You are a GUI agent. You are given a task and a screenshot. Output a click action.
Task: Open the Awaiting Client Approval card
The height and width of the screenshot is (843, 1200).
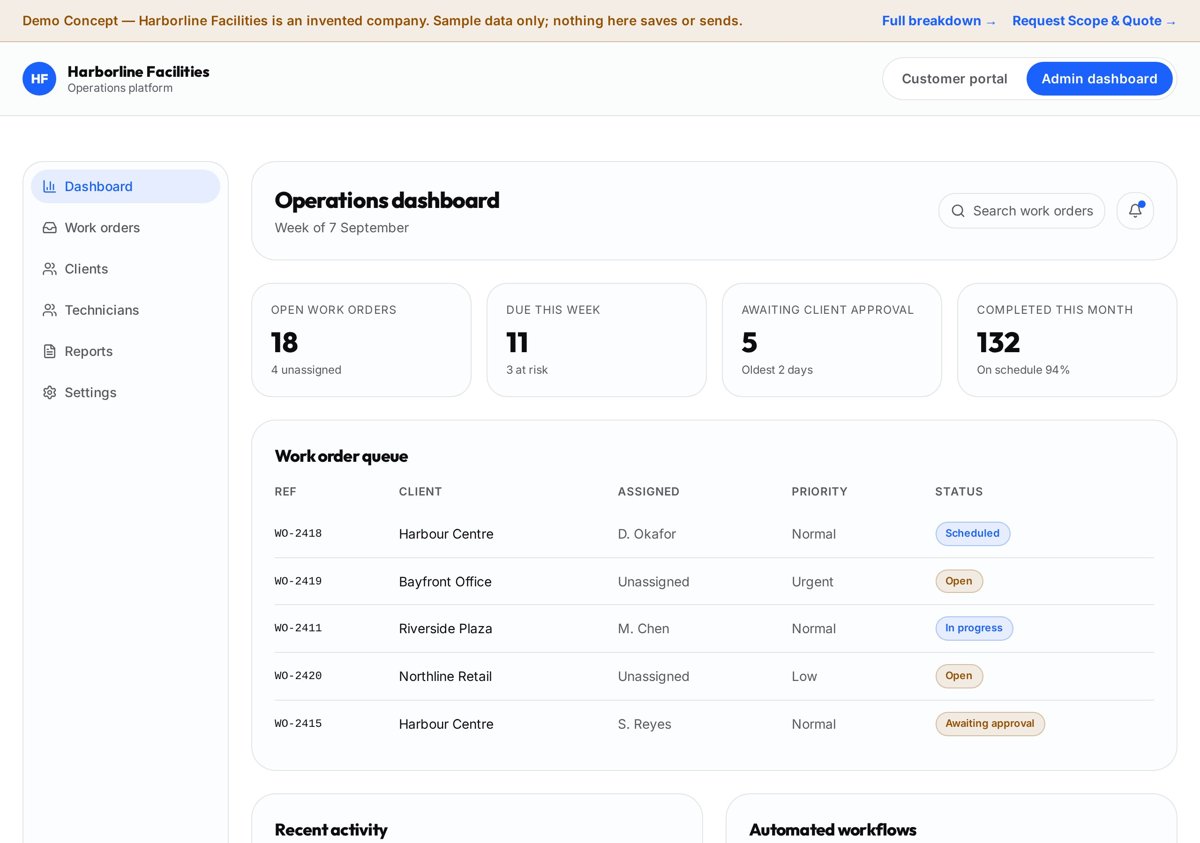point(832,340)
